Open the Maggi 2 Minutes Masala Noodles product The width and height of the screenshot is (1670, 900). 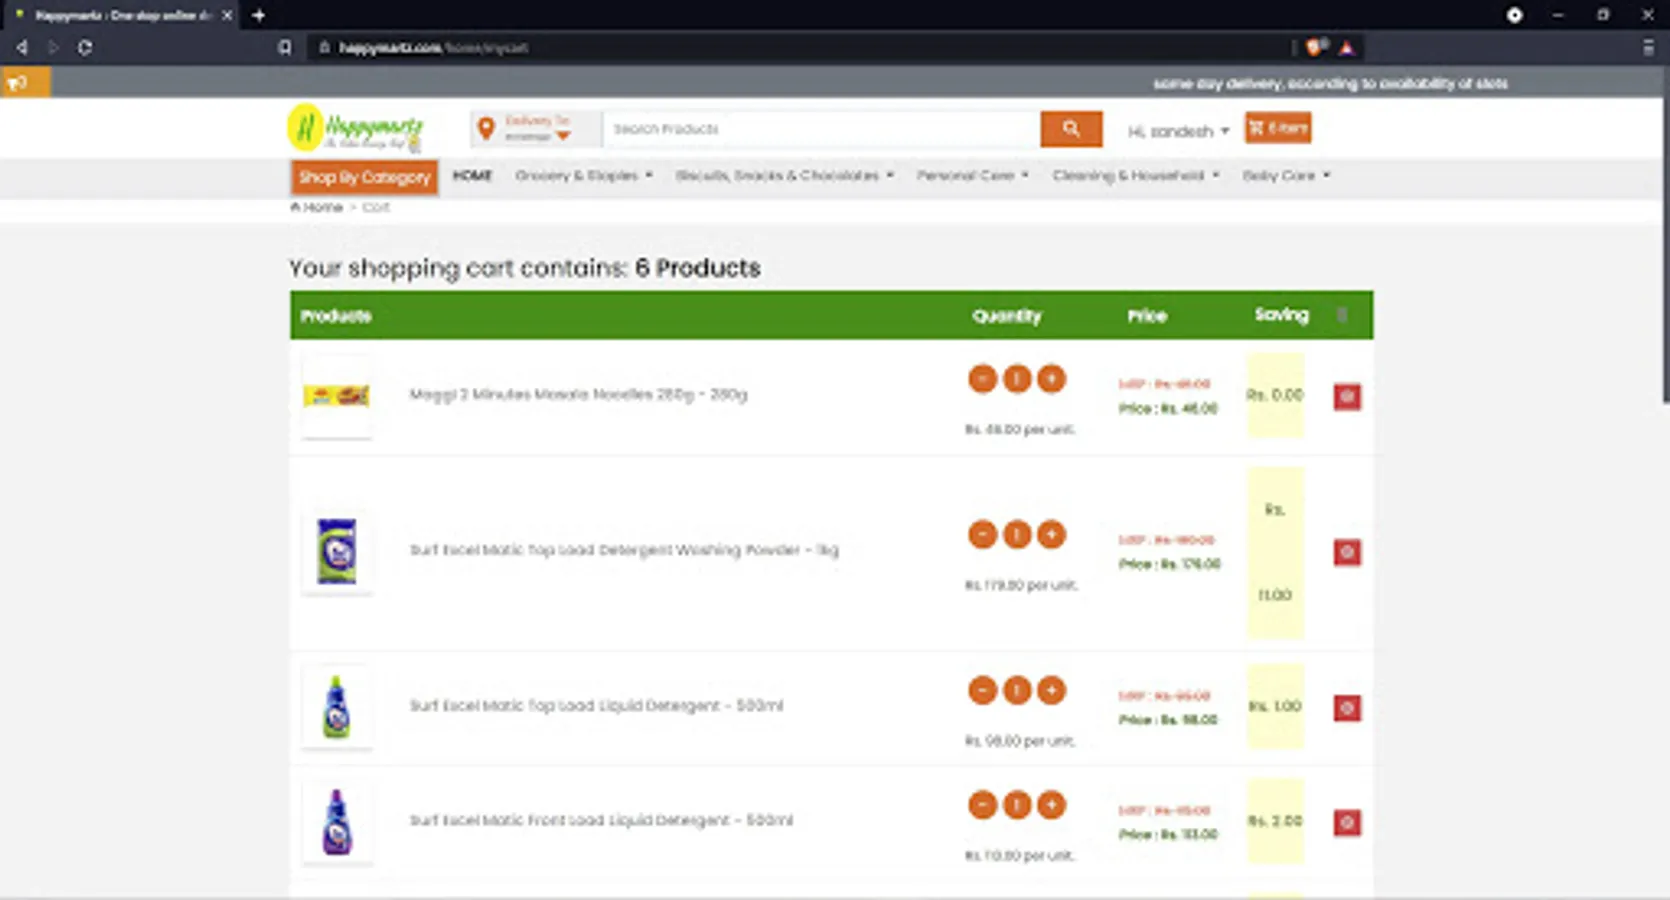click(578, 394)
